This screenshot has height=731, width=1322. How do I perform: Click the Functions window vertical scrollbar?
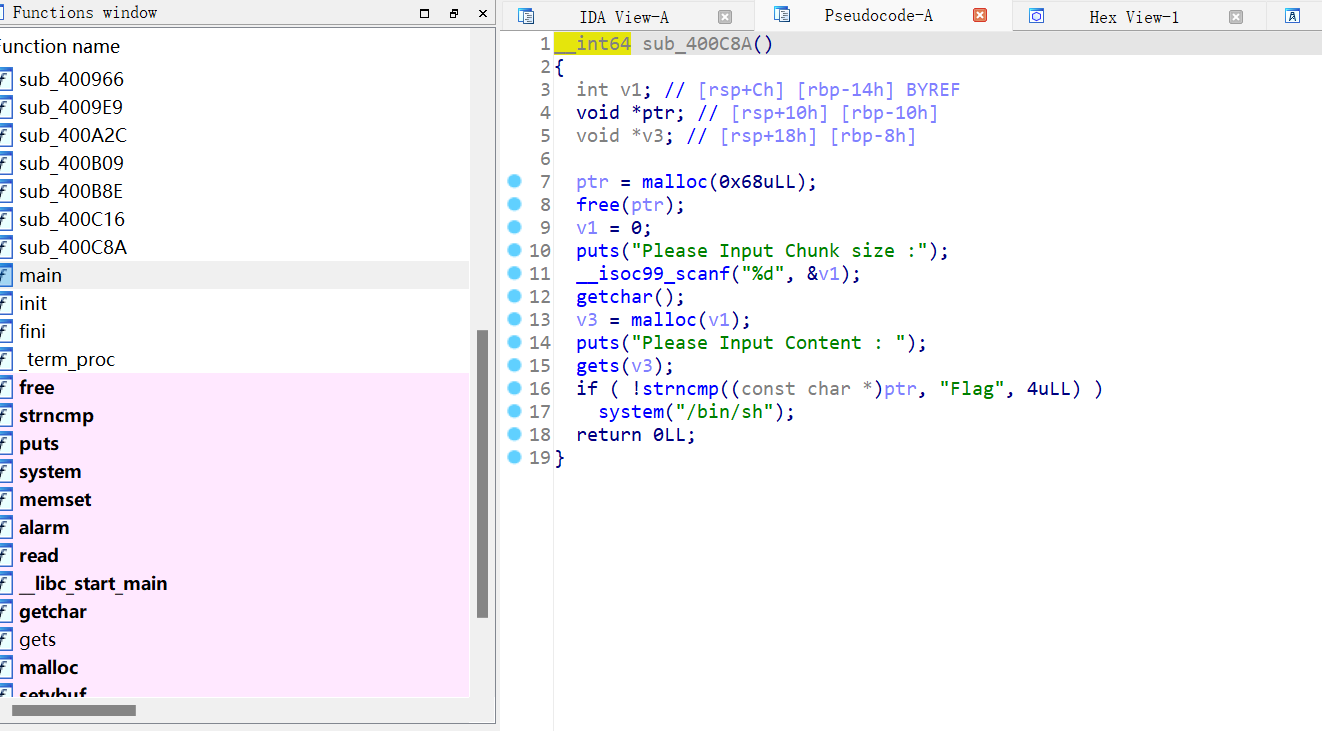coord(483,474)
